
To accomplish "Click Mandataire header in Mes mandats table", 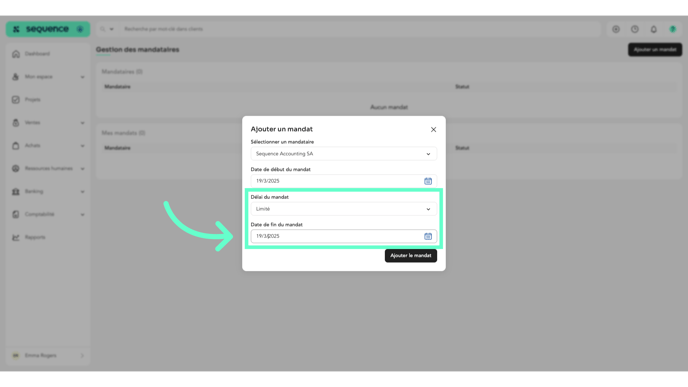I will pyautogui.click(x=117, y=148).
